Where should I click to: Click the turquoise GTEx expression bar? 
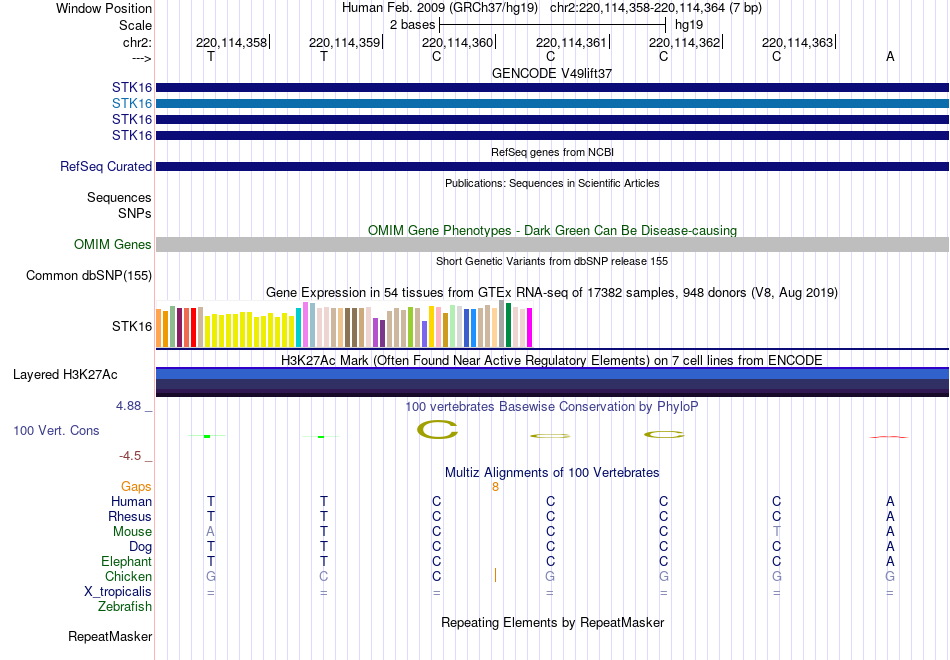[x=298, y=327]
